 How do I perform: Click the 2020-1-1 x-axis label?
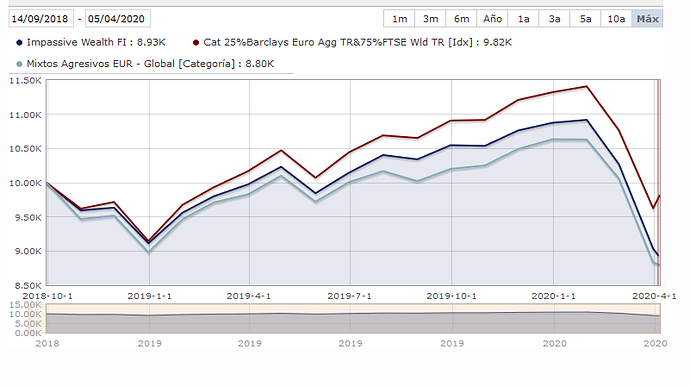tap(554, 296)
